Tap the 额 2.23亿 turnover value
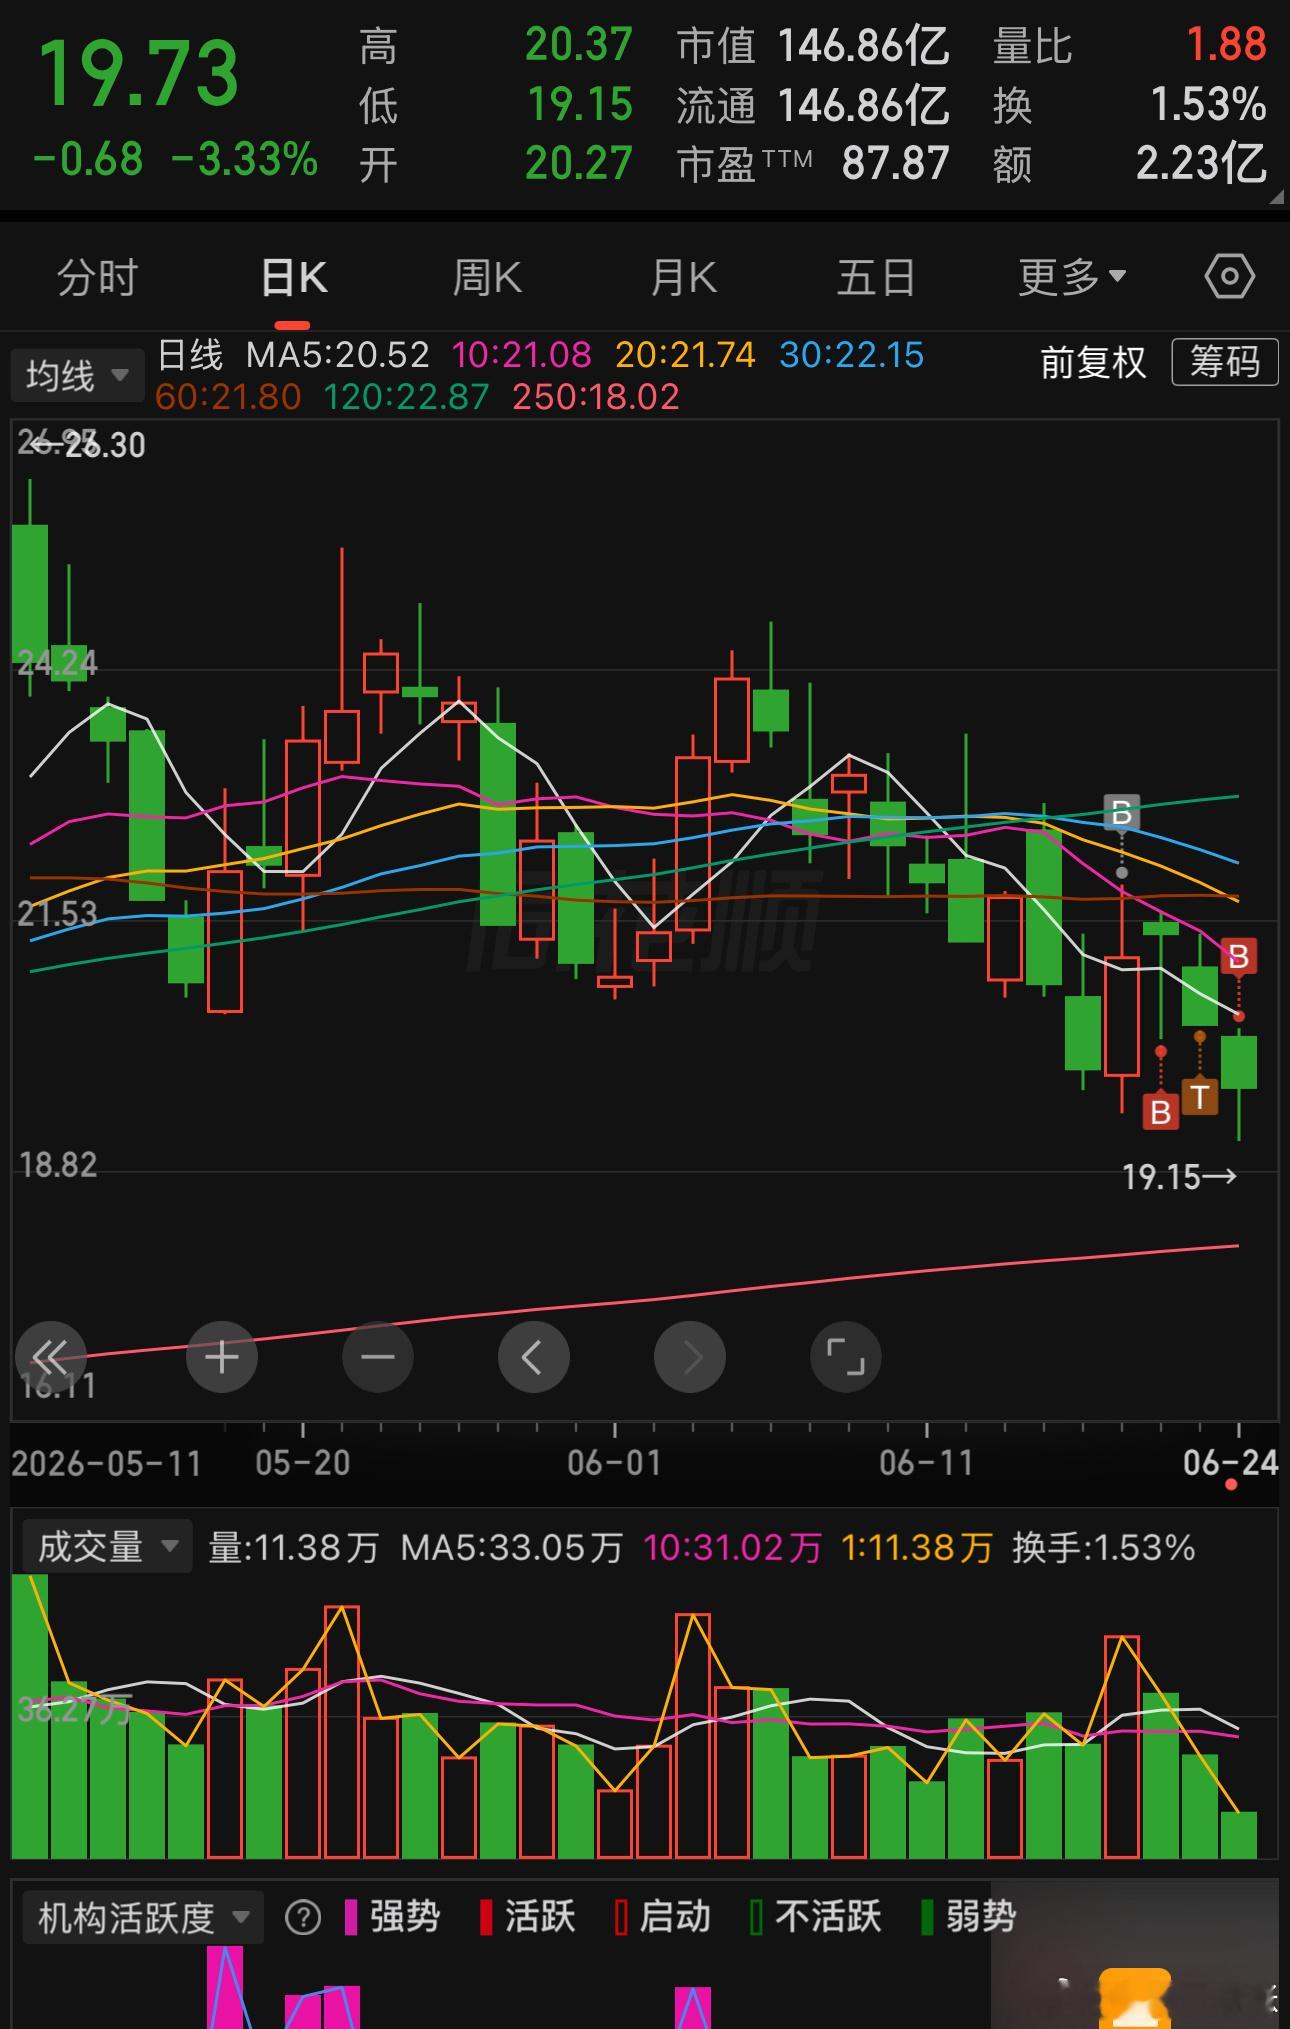 (1201, 163)
